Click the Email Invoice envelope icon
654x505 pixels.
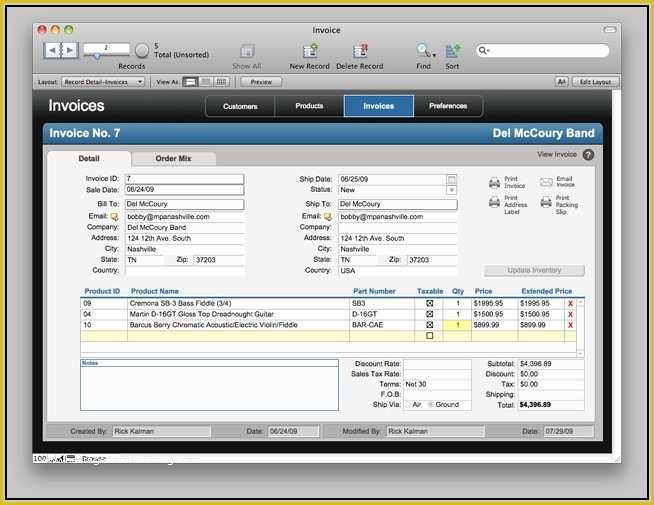click(x=546, y=182)
